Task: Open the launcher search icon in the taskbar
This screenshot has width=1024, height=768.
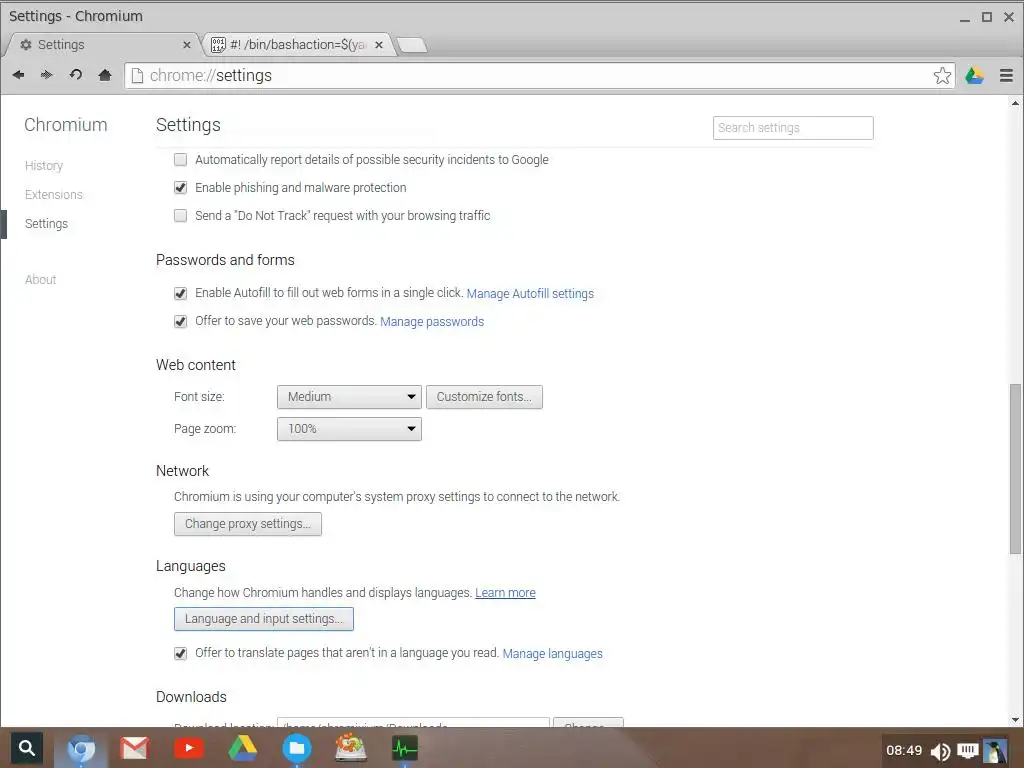Action: 27,748
